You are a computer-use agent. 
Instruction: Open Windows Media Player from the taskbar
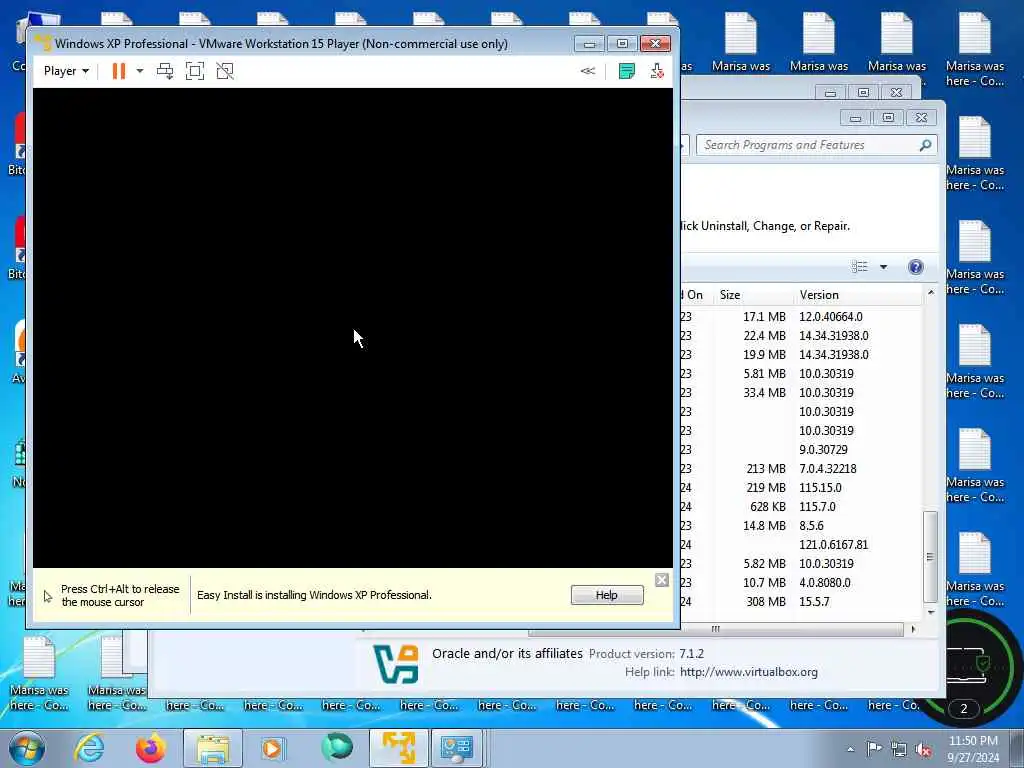tap(272, 748)
